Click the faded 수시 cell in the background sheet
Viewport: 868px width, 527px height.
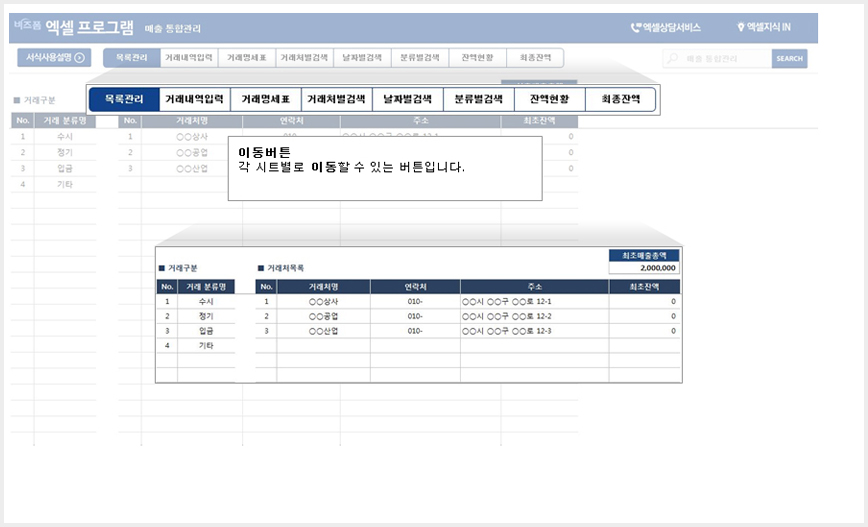65,137
